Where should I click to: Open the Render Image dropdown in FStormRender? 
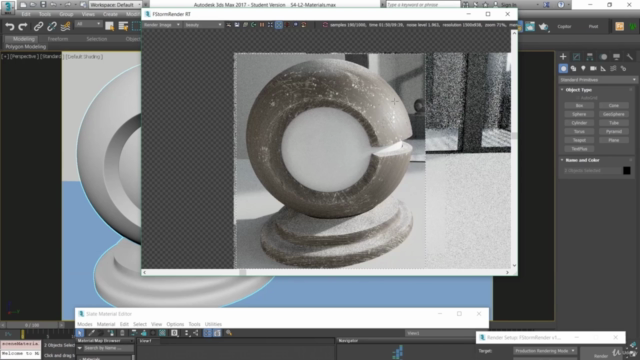tap(162, 25)
